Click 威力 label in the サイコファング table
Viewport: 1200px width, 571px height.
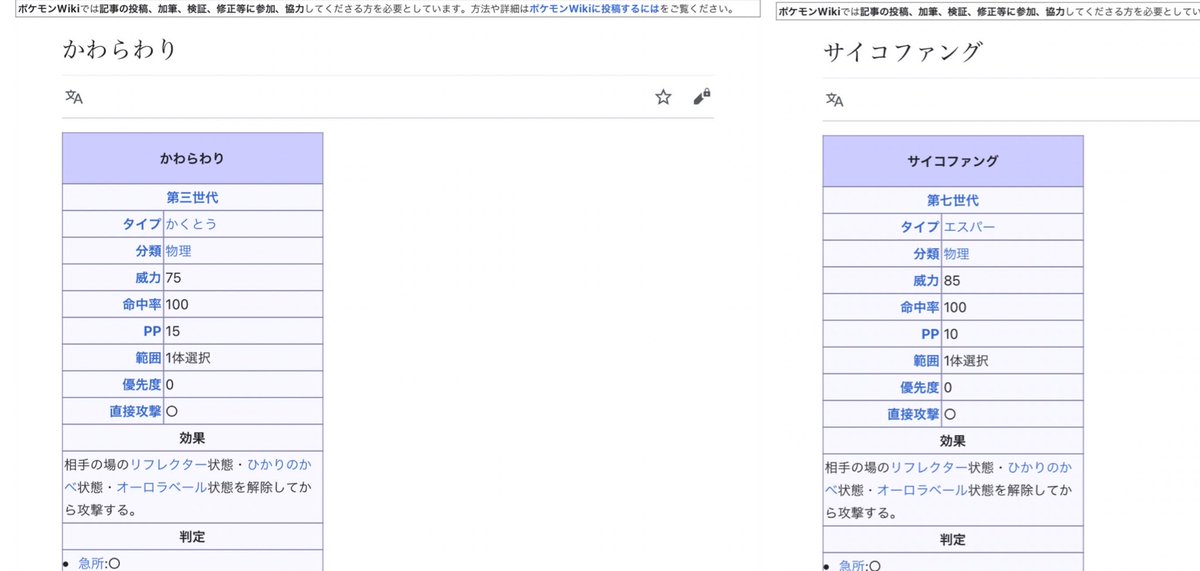pos(927,281)
